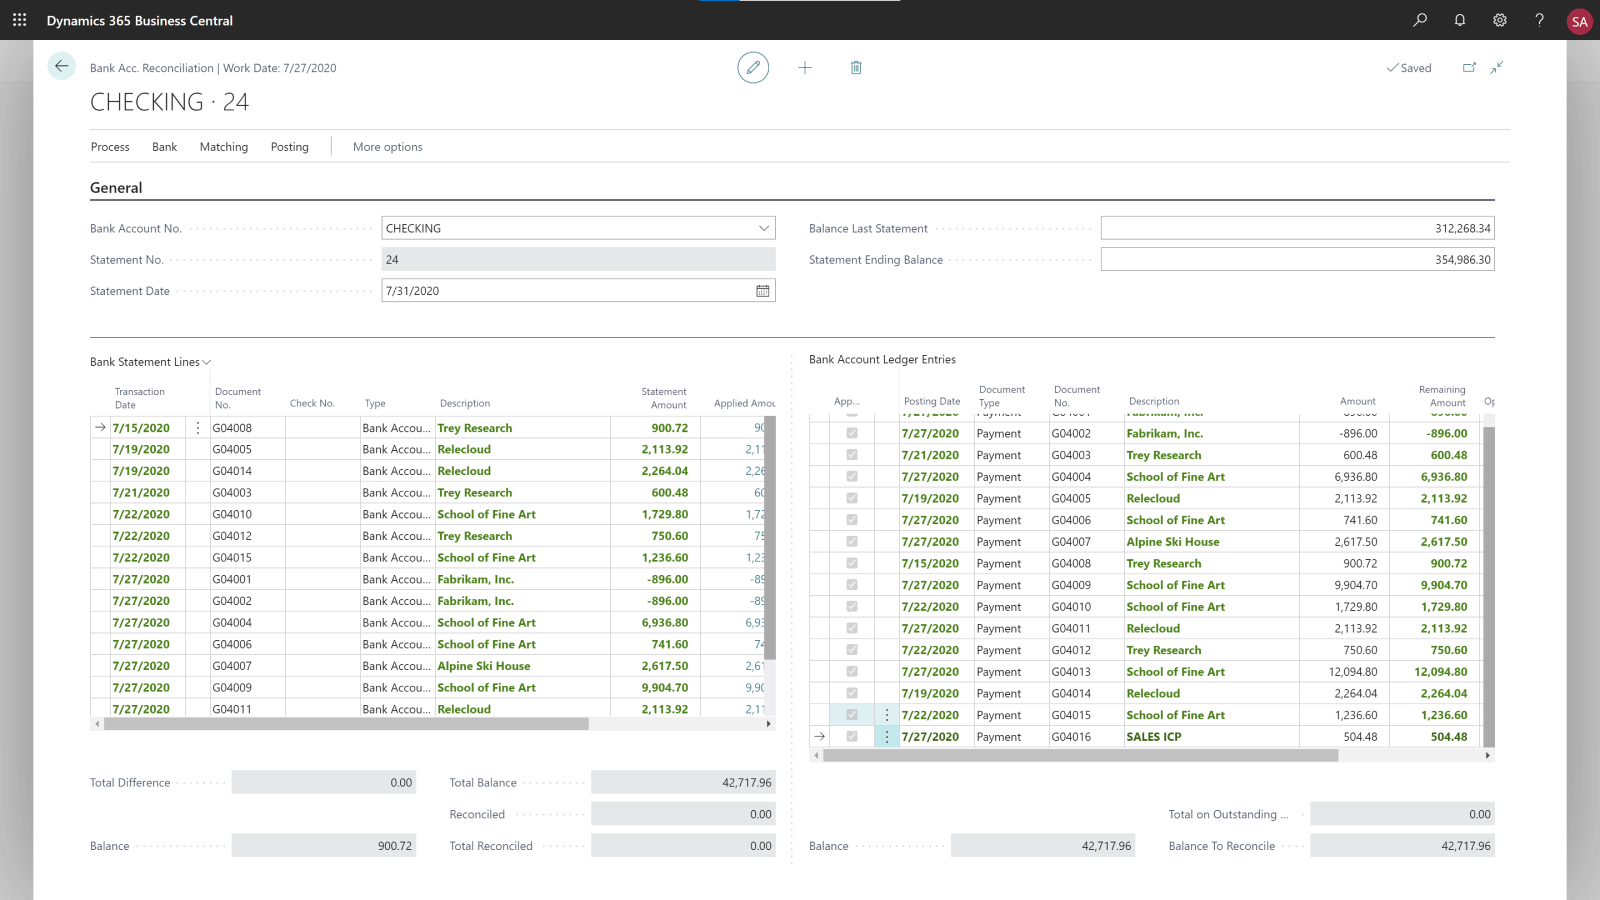Image resolution: width=1600 pixels, height=900 pixels.
Task: Create a new record with plus icon
Action: tap(805, 67)
